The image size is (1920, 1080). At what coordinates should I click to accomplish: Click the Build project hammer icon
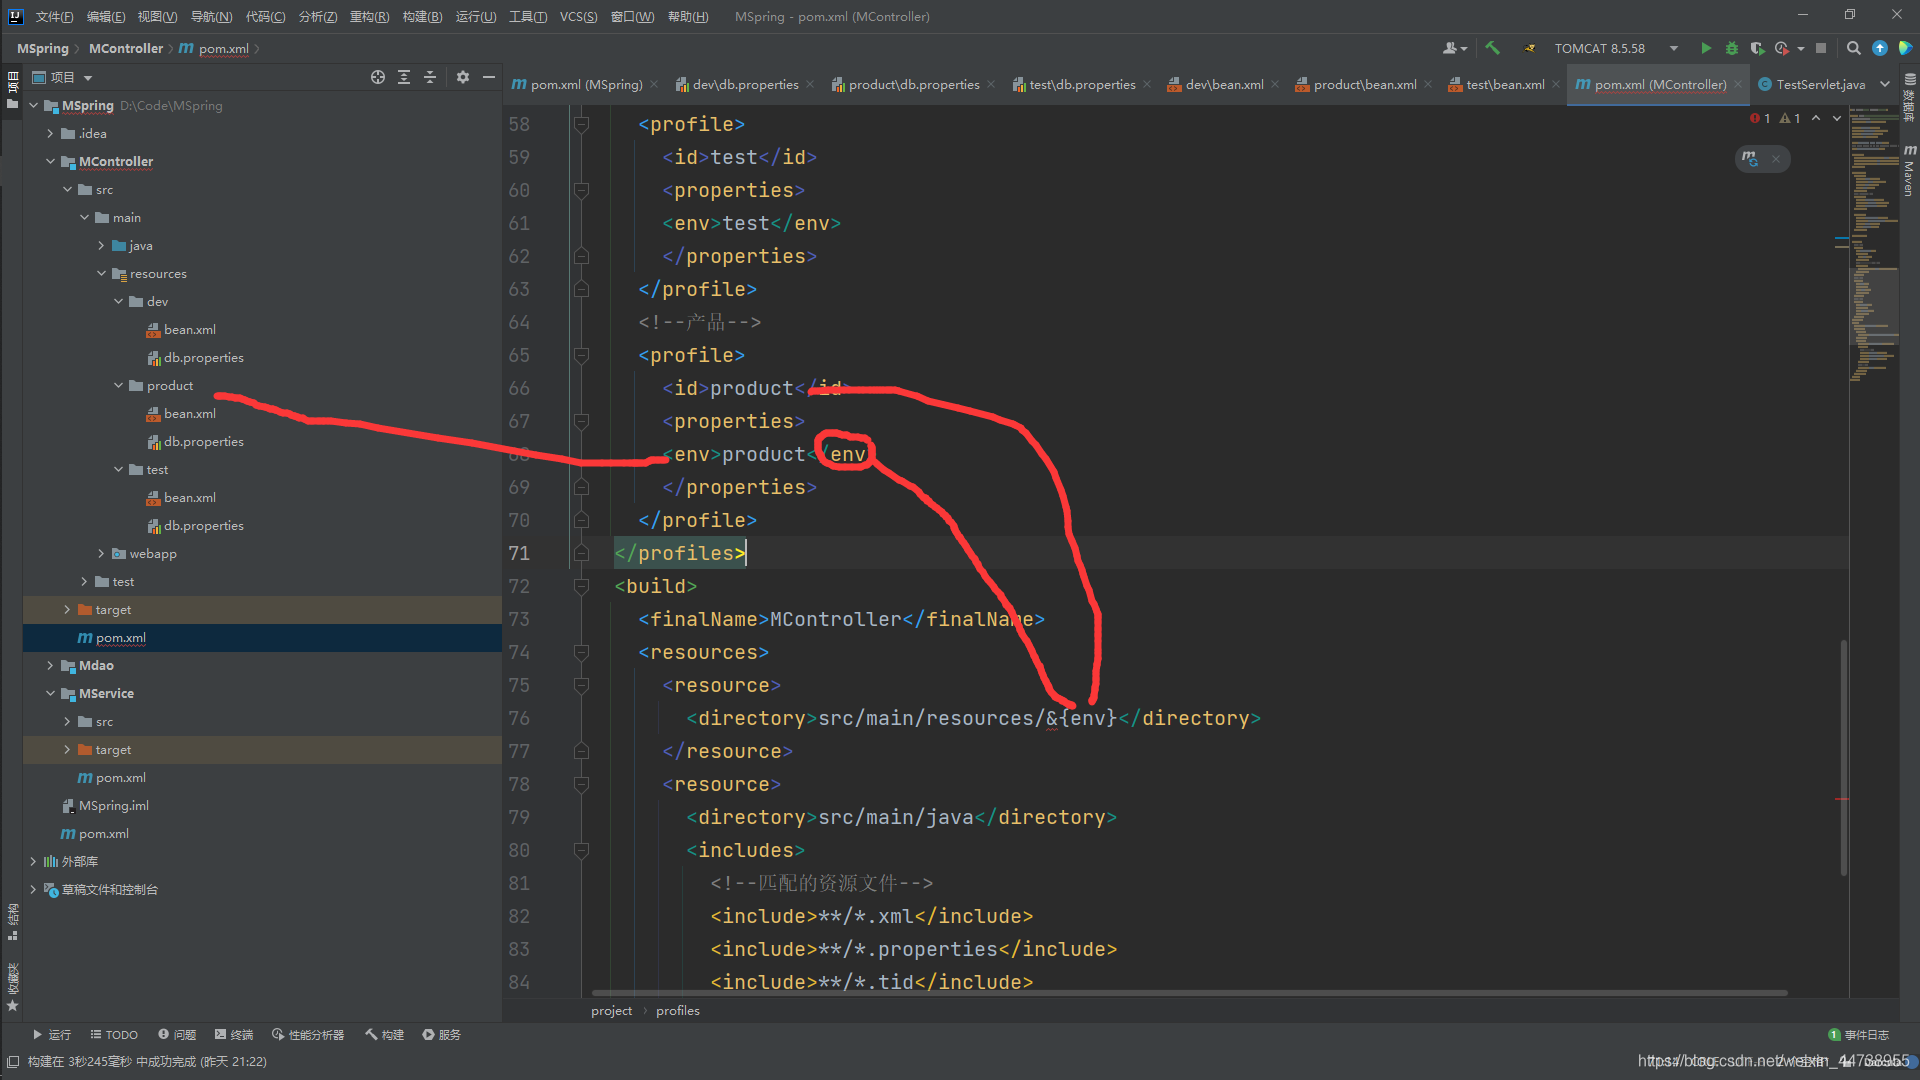(x=1492, y=48)
